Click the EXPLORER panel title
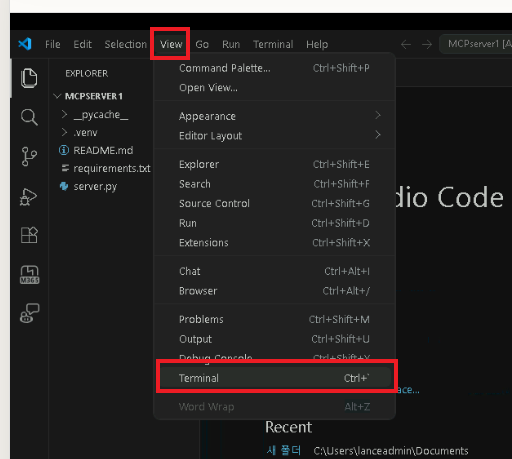Screen dimensions: 512x459 click(x=87, y=73)
